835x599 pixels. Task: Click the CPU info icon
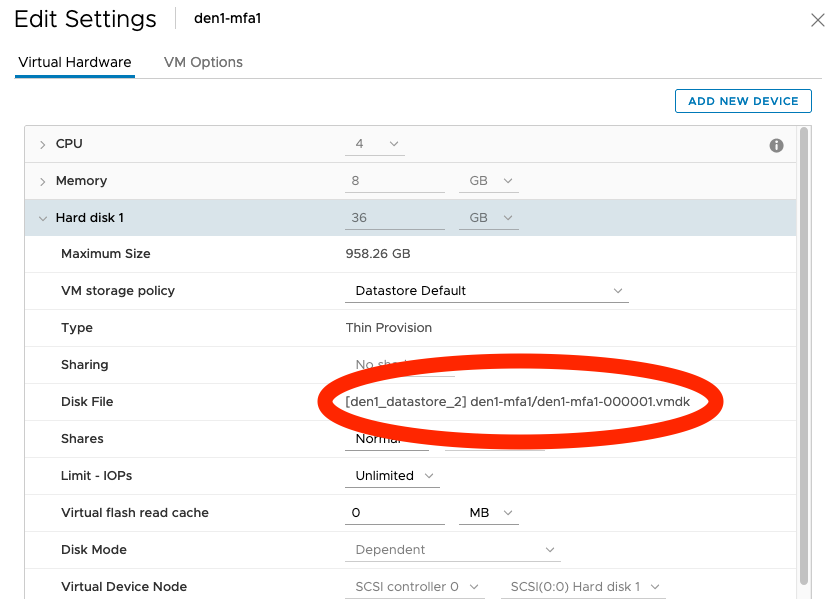776,145
